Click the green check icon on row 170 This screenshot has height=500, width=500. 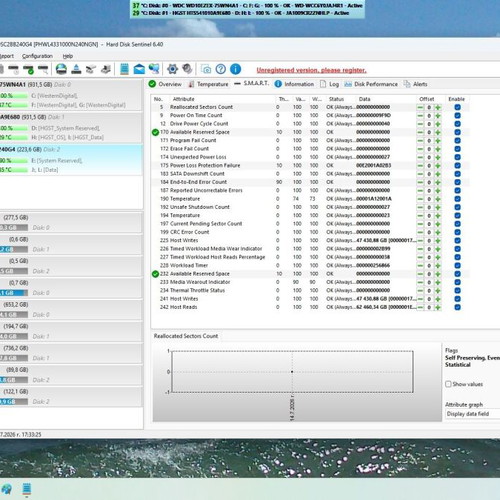click(155, 132)
